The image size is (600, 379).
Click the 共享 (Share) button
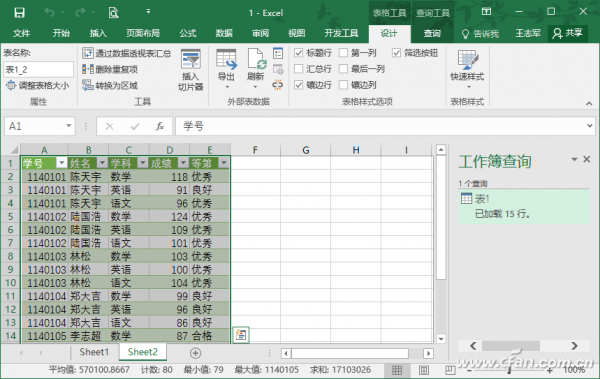[x=567, y=33]
